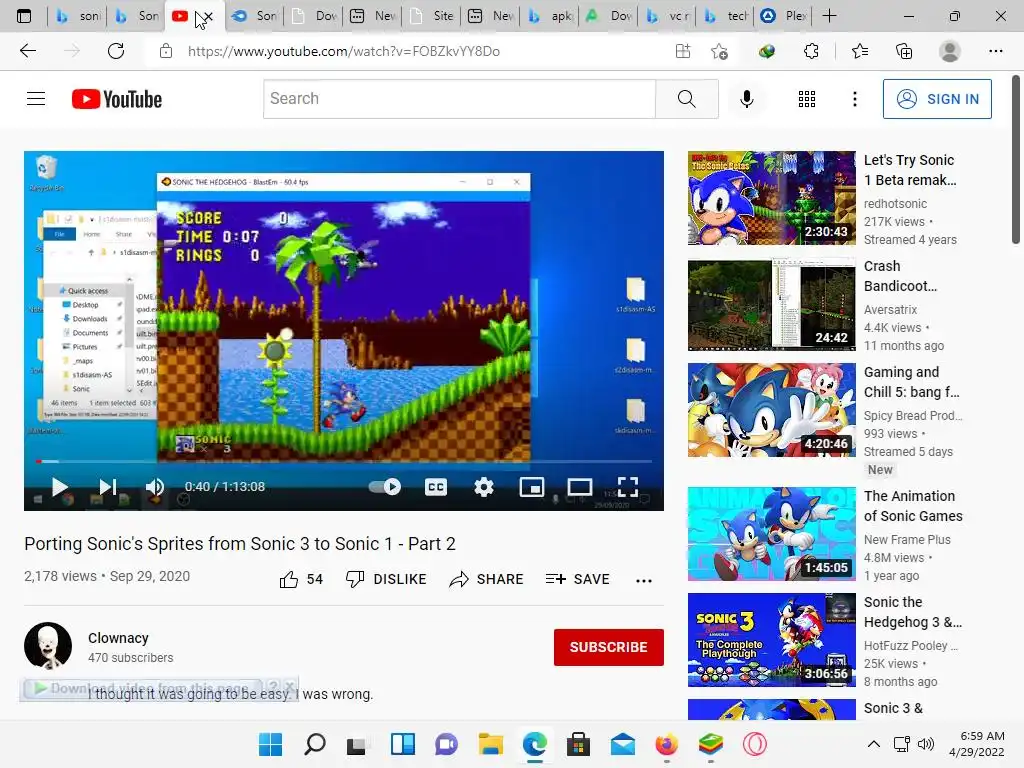The height and width of the screenshot is (768, 1024).
Task: Open the Favorites list
Action: (859, 51)
